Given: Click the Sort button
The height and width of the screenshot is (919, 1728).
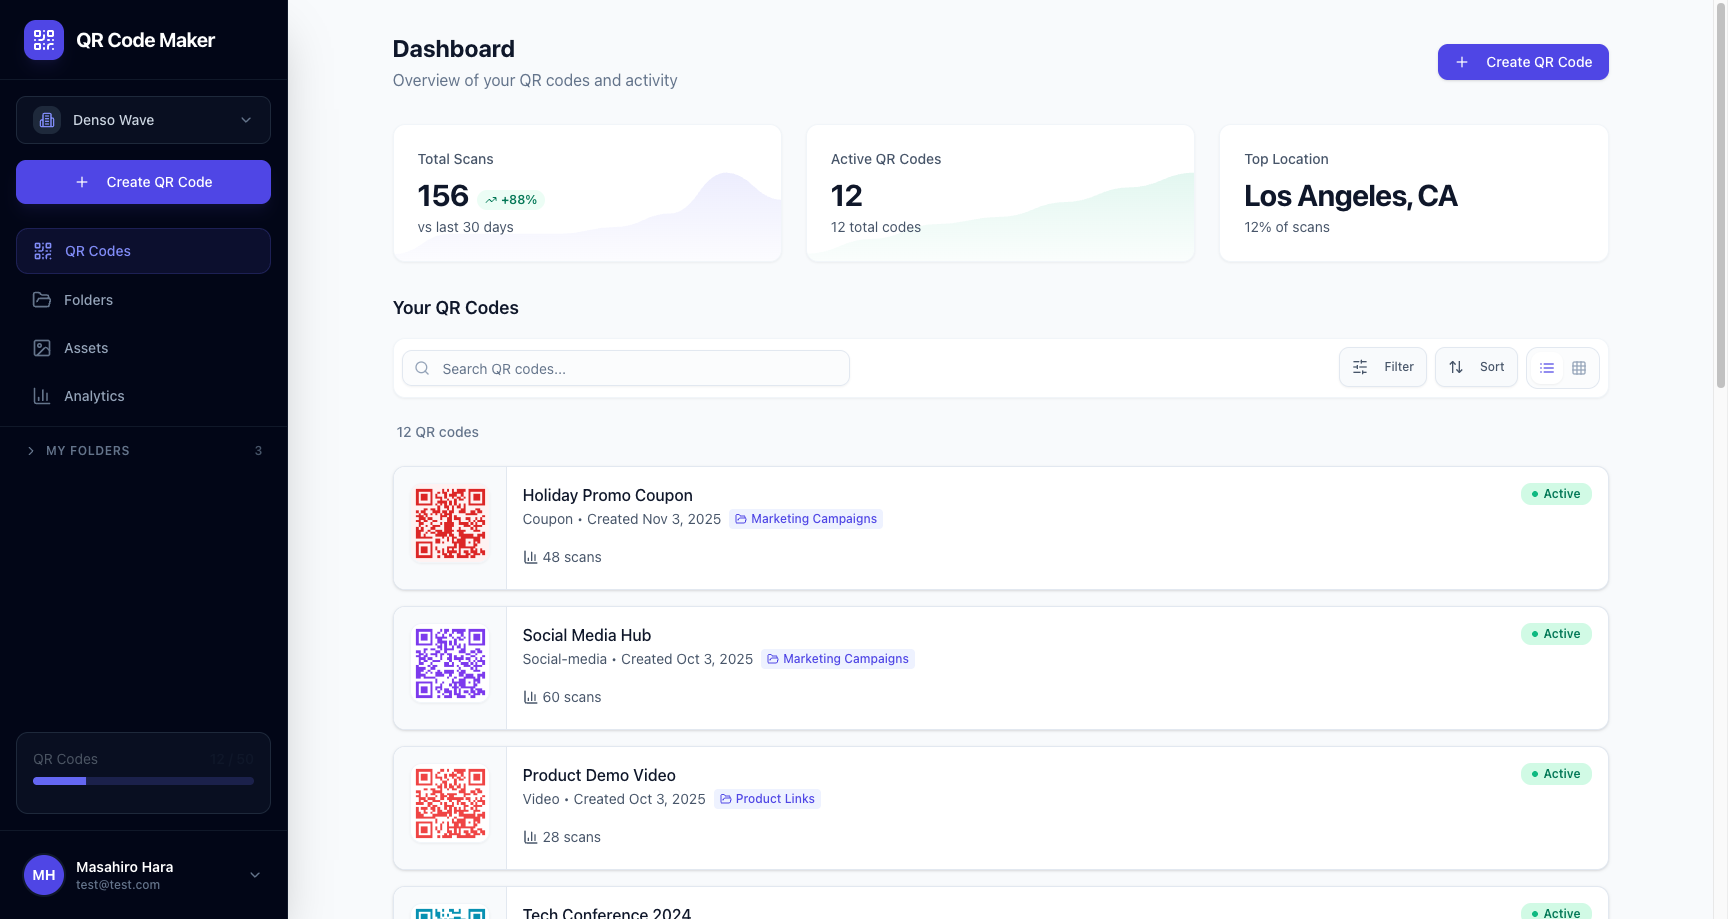Looking at the screenshot, I should point(1476,367).
